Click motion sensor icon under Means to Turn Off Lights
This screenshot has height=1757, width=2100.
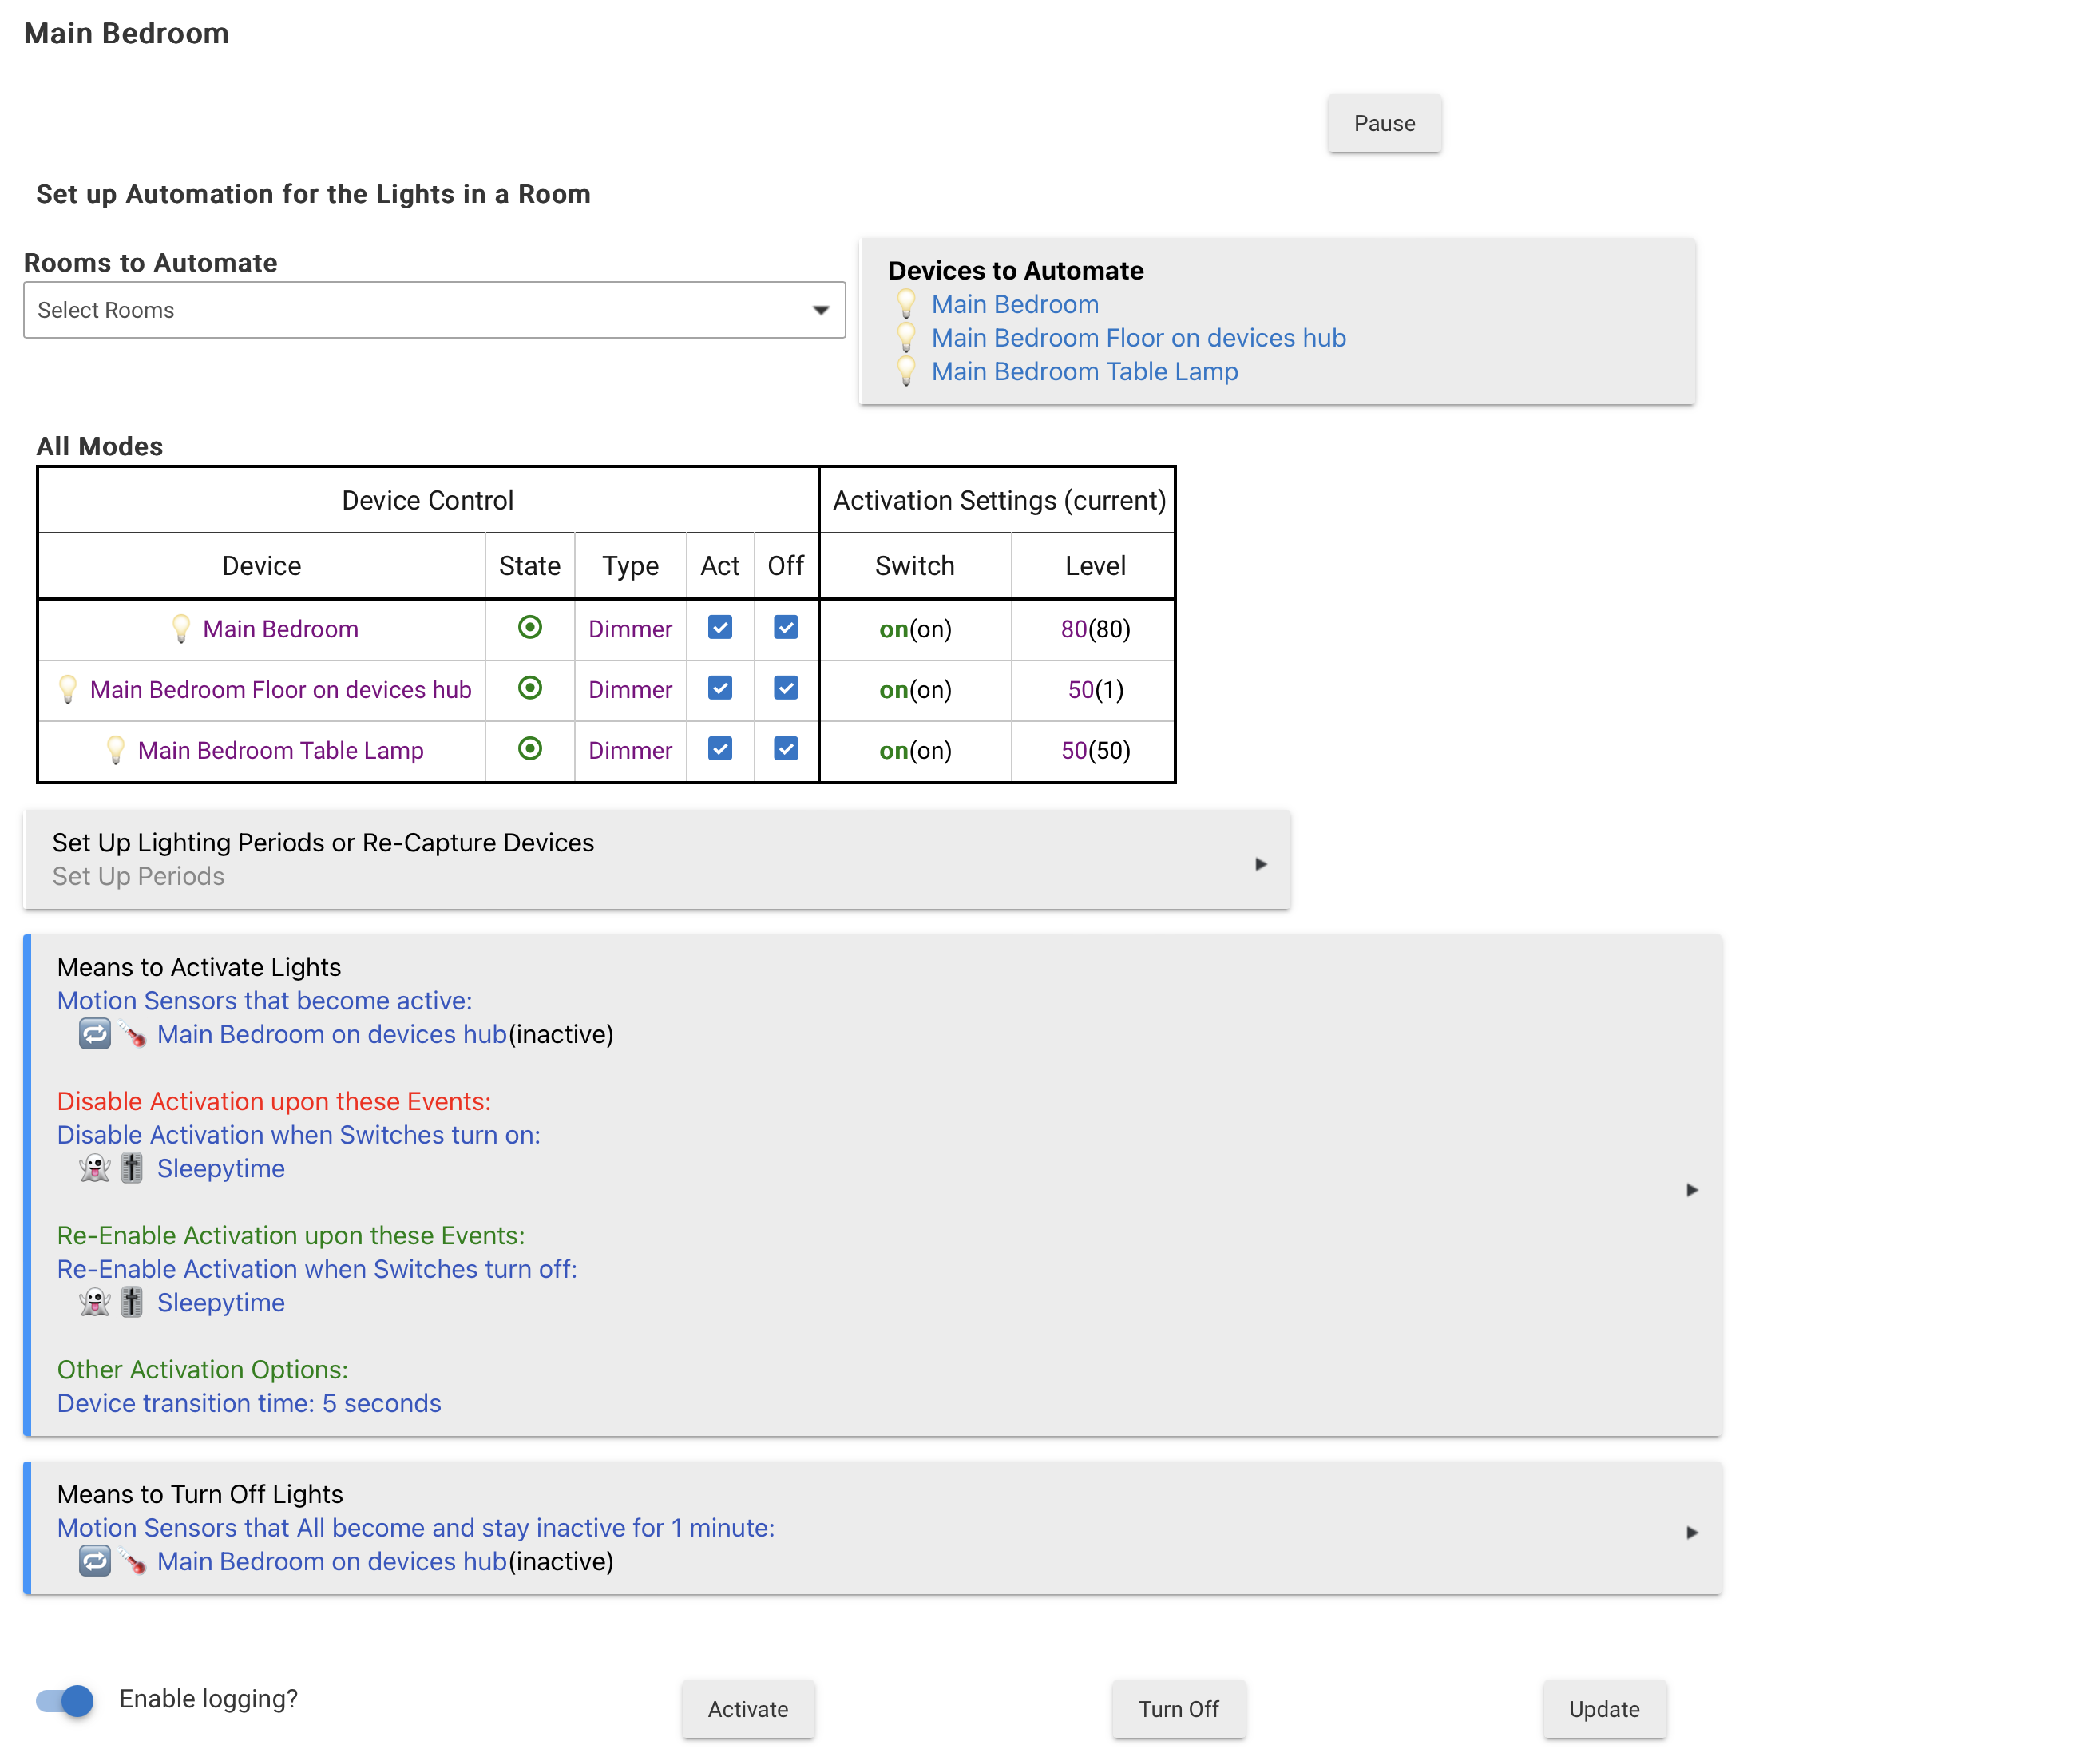pos(132,1561)
